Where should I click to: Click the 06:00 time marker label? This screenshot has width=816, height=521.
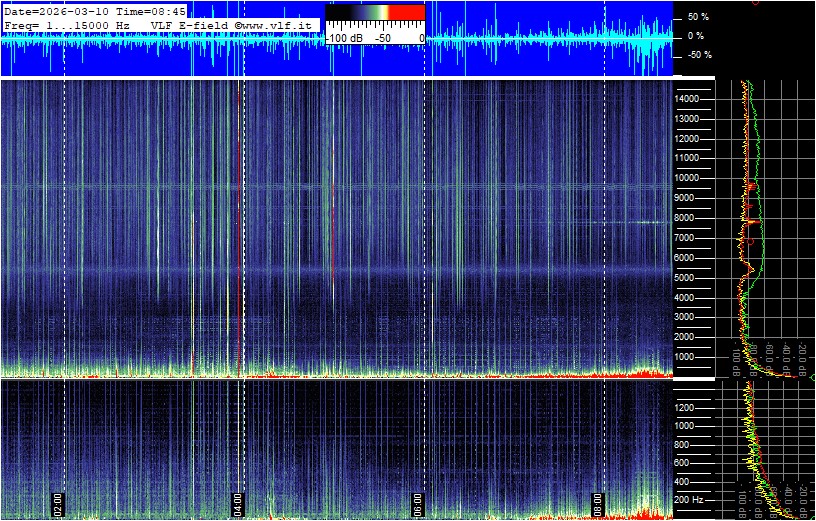pos(417,501)
